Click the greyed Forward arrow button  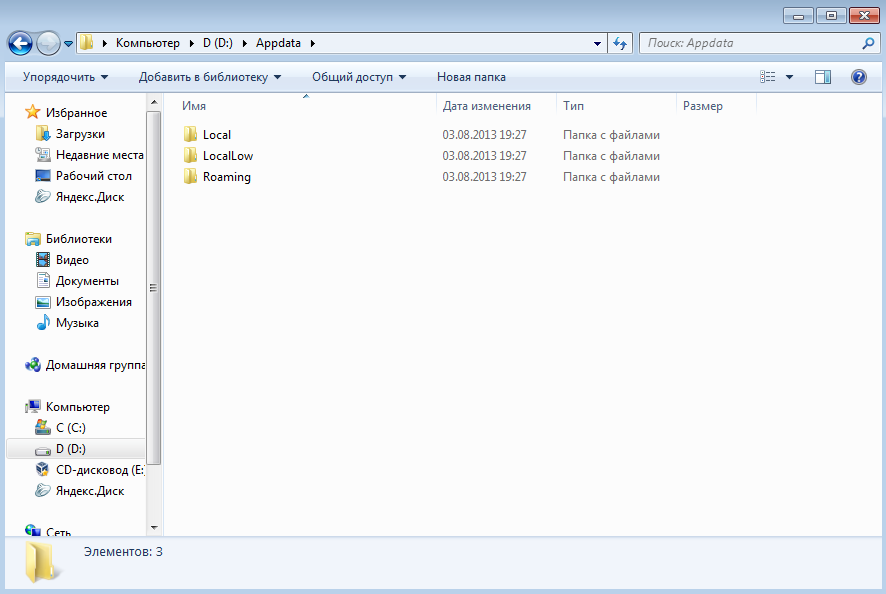(x=48, y=44)
